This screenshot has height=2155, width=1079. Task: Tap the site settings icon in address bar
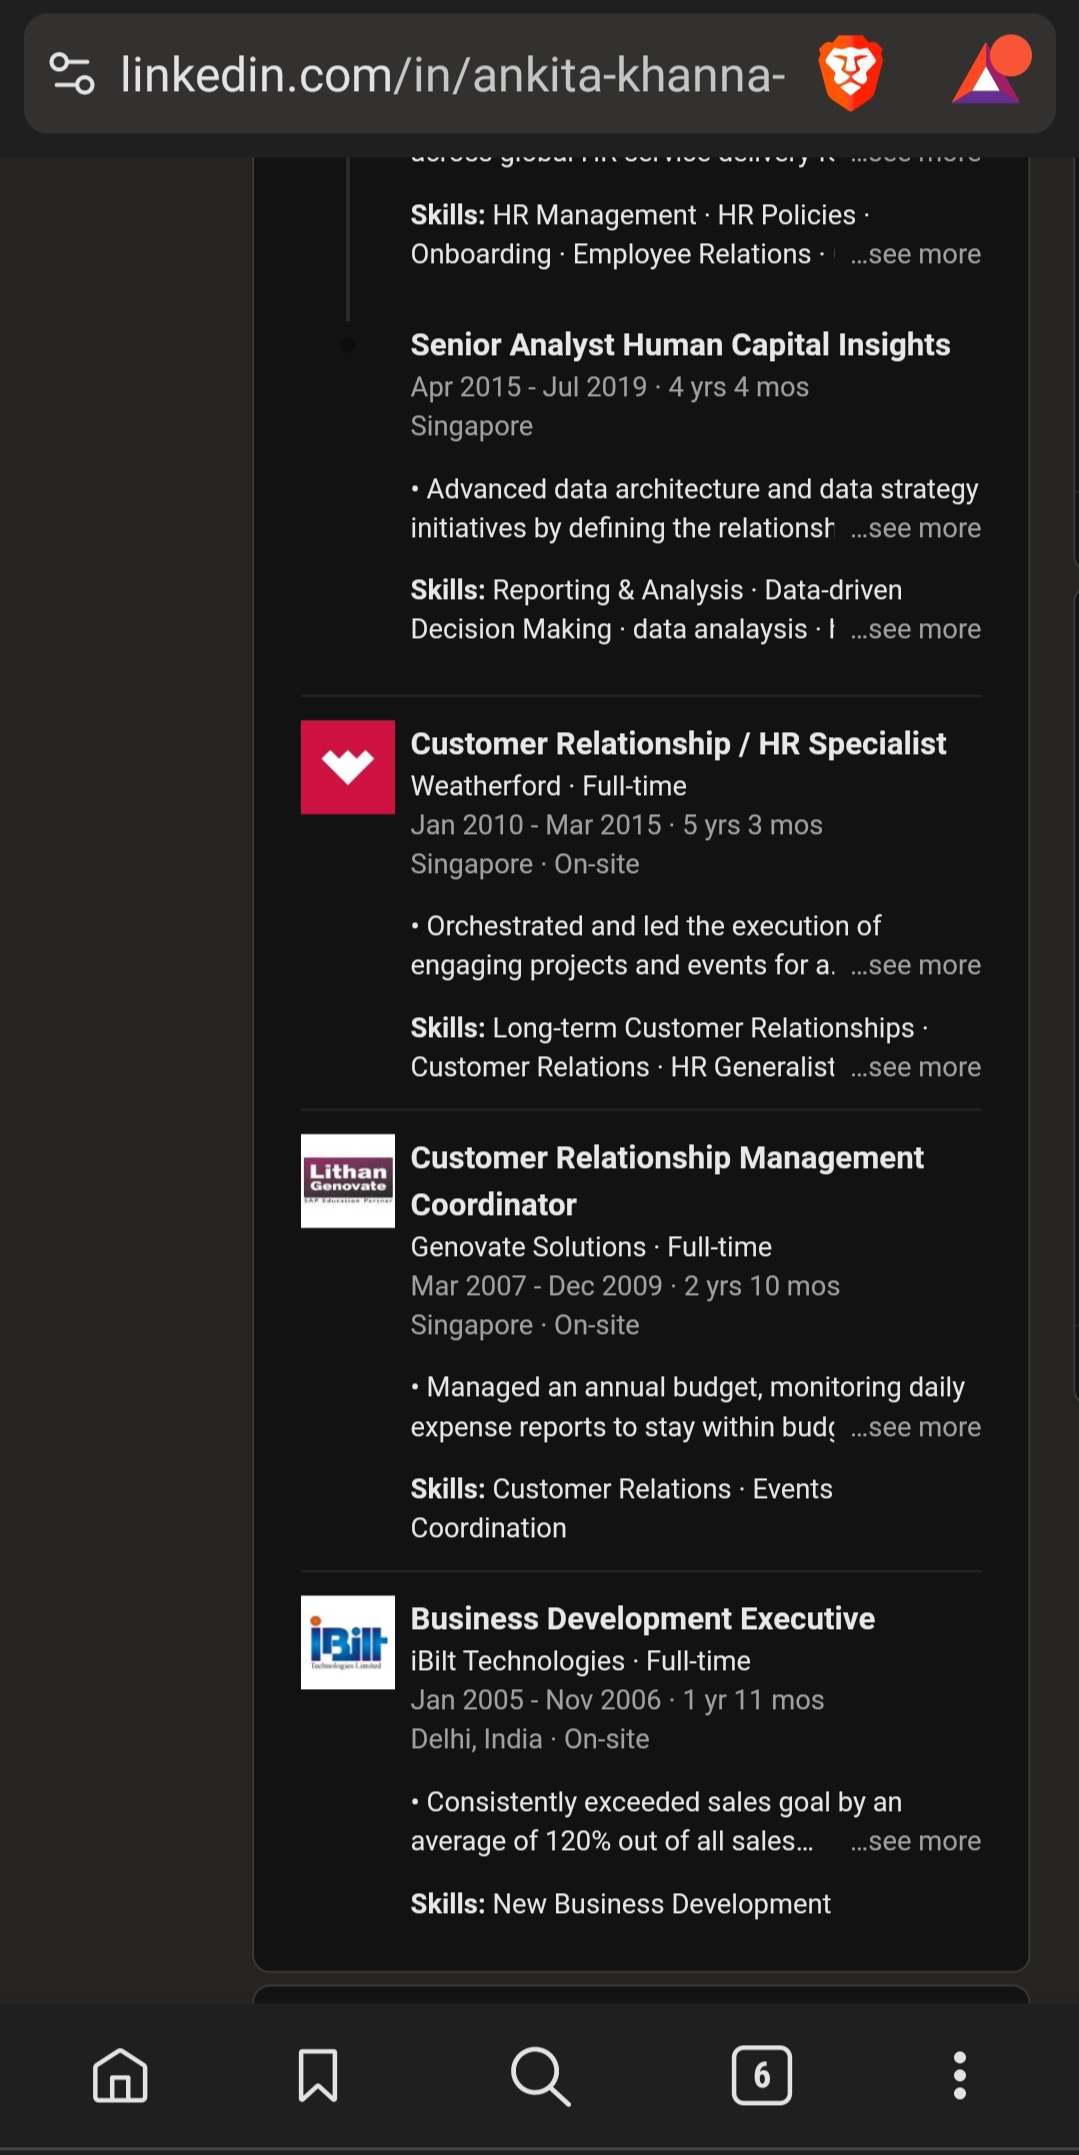[72, 74]
